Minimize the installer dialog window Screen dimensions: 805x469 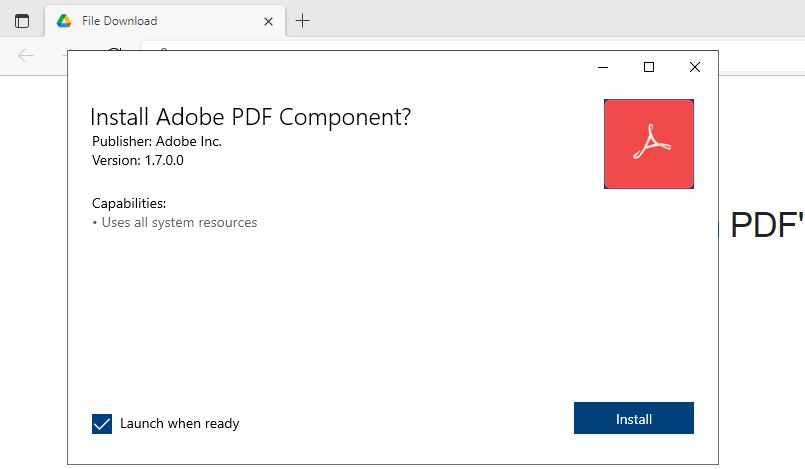tap(603, 67)
